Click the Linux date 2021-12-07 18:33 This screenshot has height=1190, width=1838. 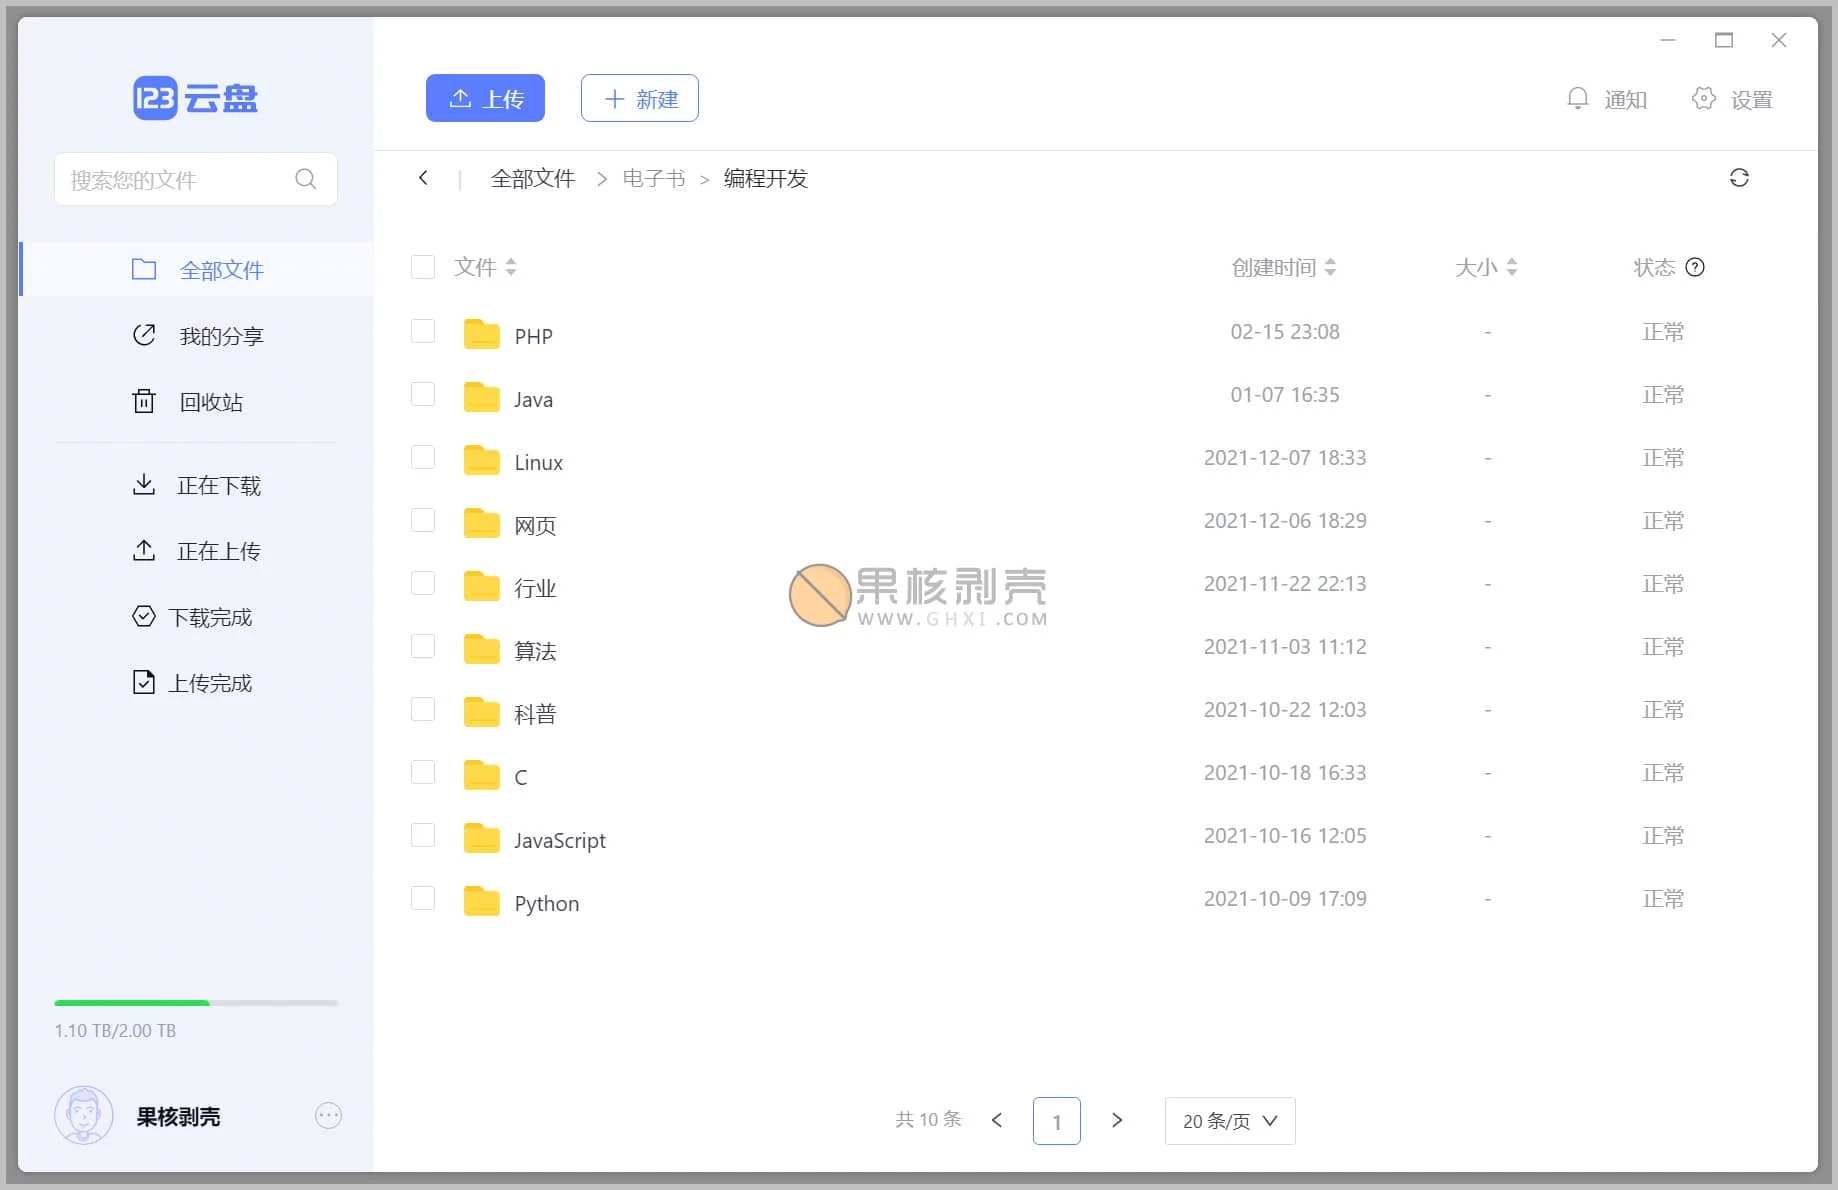tap(1285, 457)
